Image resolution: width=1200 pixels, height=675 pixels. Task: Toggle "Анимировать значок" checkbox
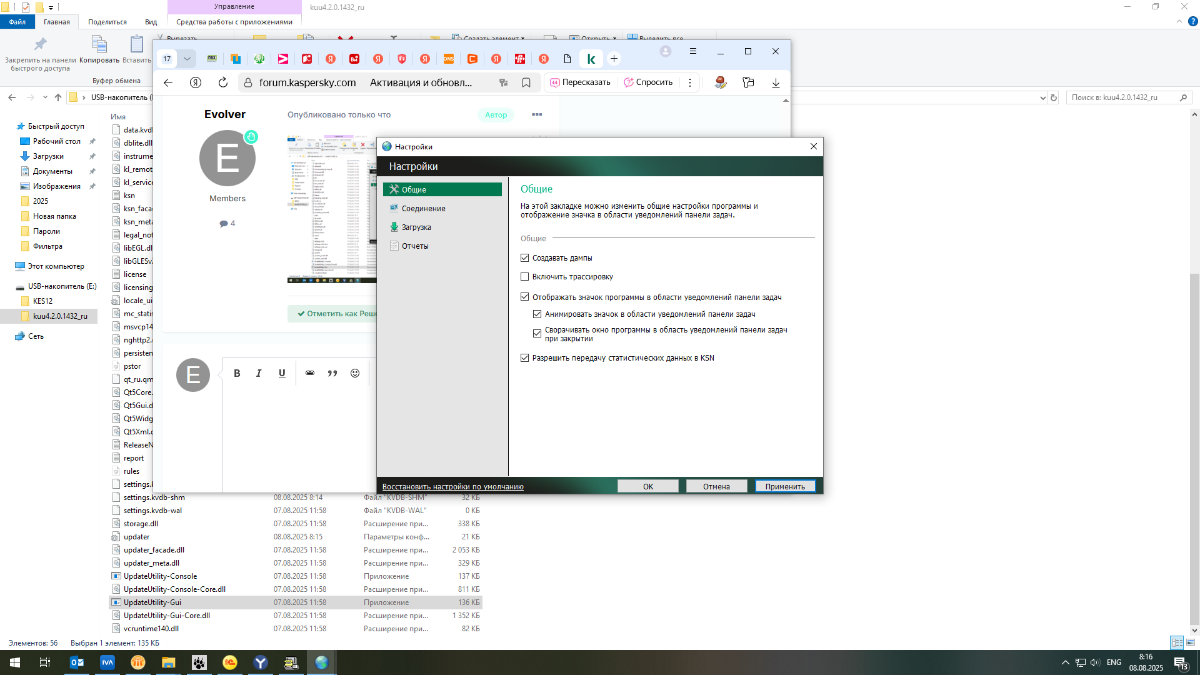[537, 314]
